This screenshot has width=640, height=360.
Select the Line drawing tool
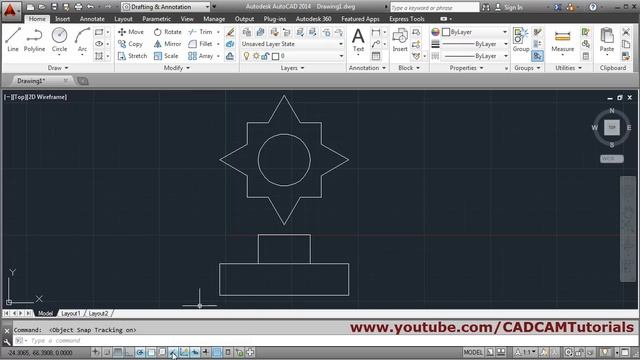[x=13, y=40]
